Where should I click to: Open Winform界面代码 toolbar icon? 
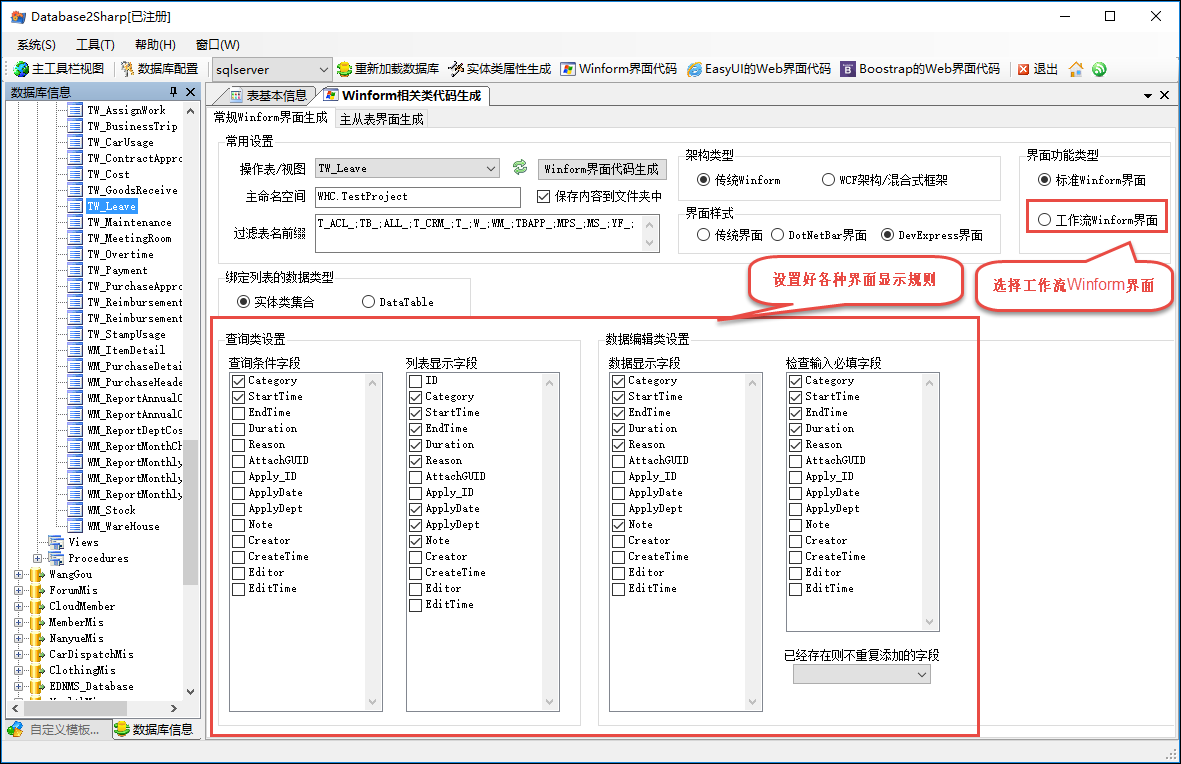[x=568, y=69]
